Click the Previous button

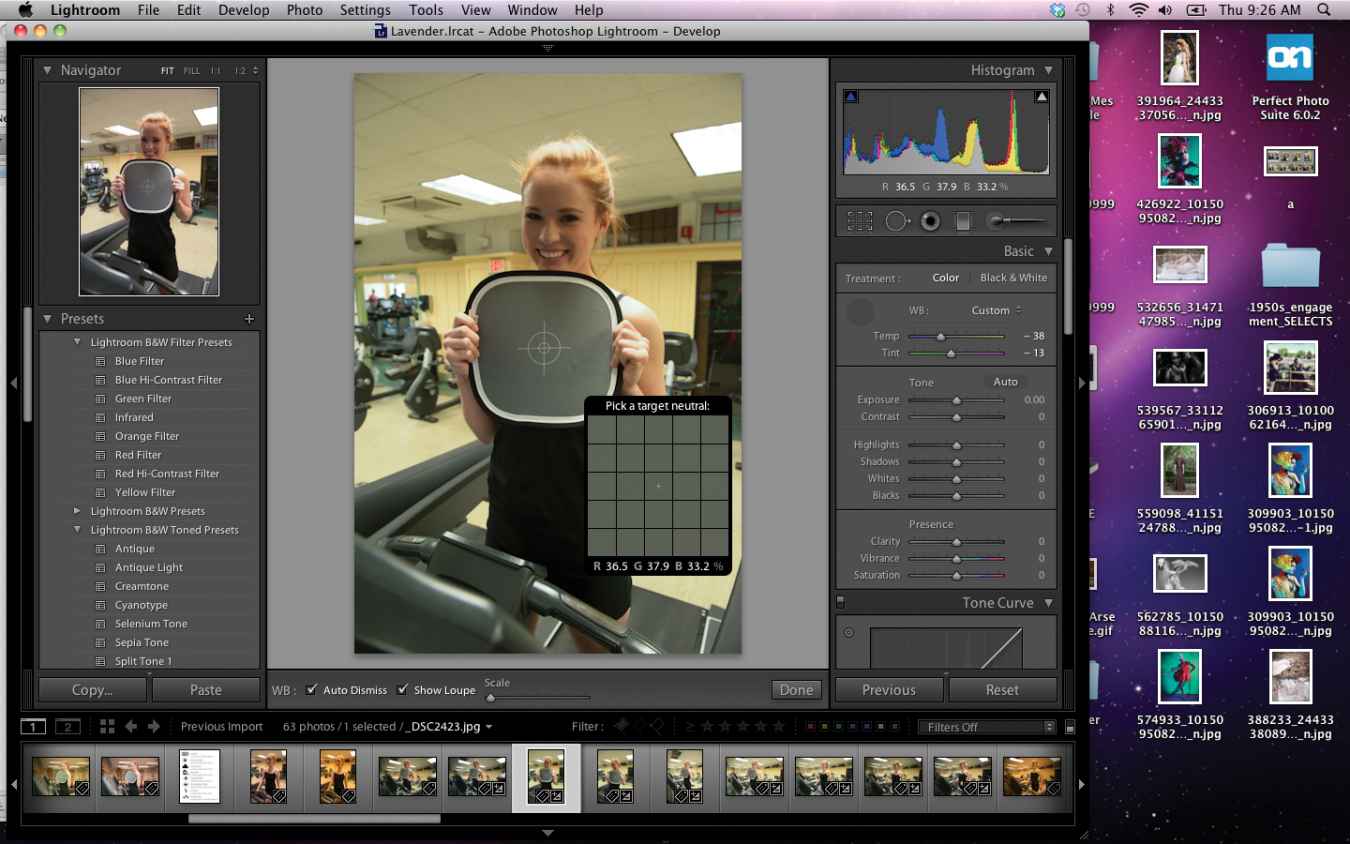889,690
